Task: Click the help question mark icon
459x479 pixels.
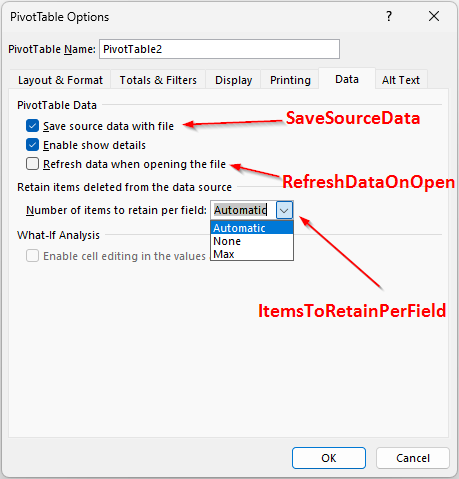Action: pyautogui.click(x=389, y=16)
